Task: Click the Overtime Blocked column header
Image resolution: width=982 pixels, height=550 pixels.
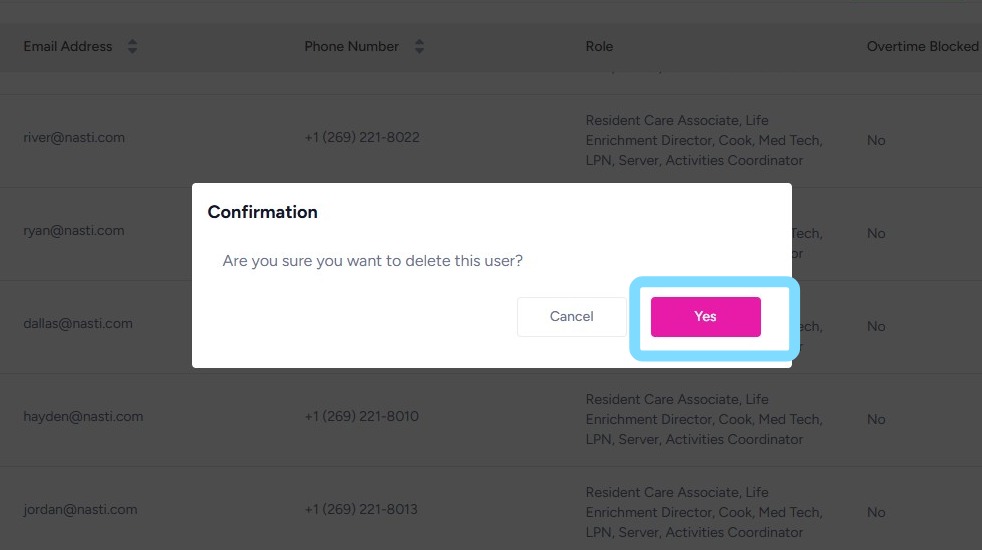Action: (x=922, y=47)
